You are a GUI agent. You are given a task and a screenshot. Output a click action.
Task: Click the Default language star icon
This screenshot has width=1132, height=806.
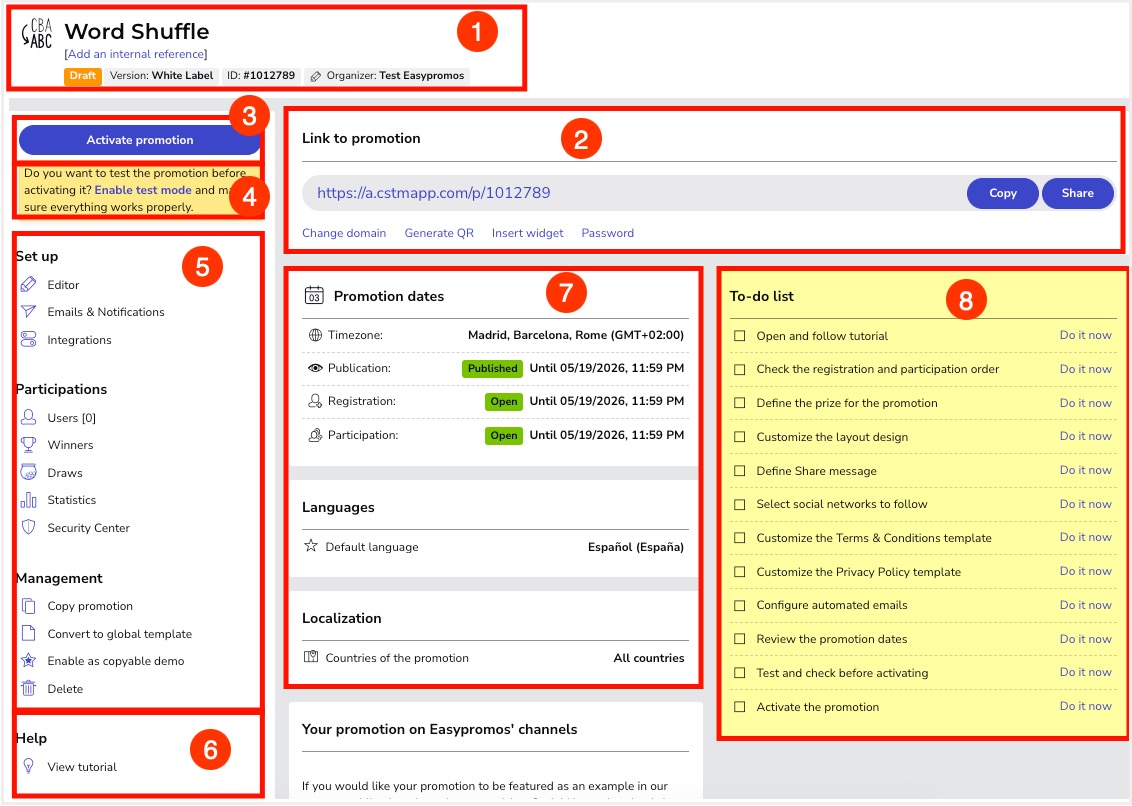(311, 546)
